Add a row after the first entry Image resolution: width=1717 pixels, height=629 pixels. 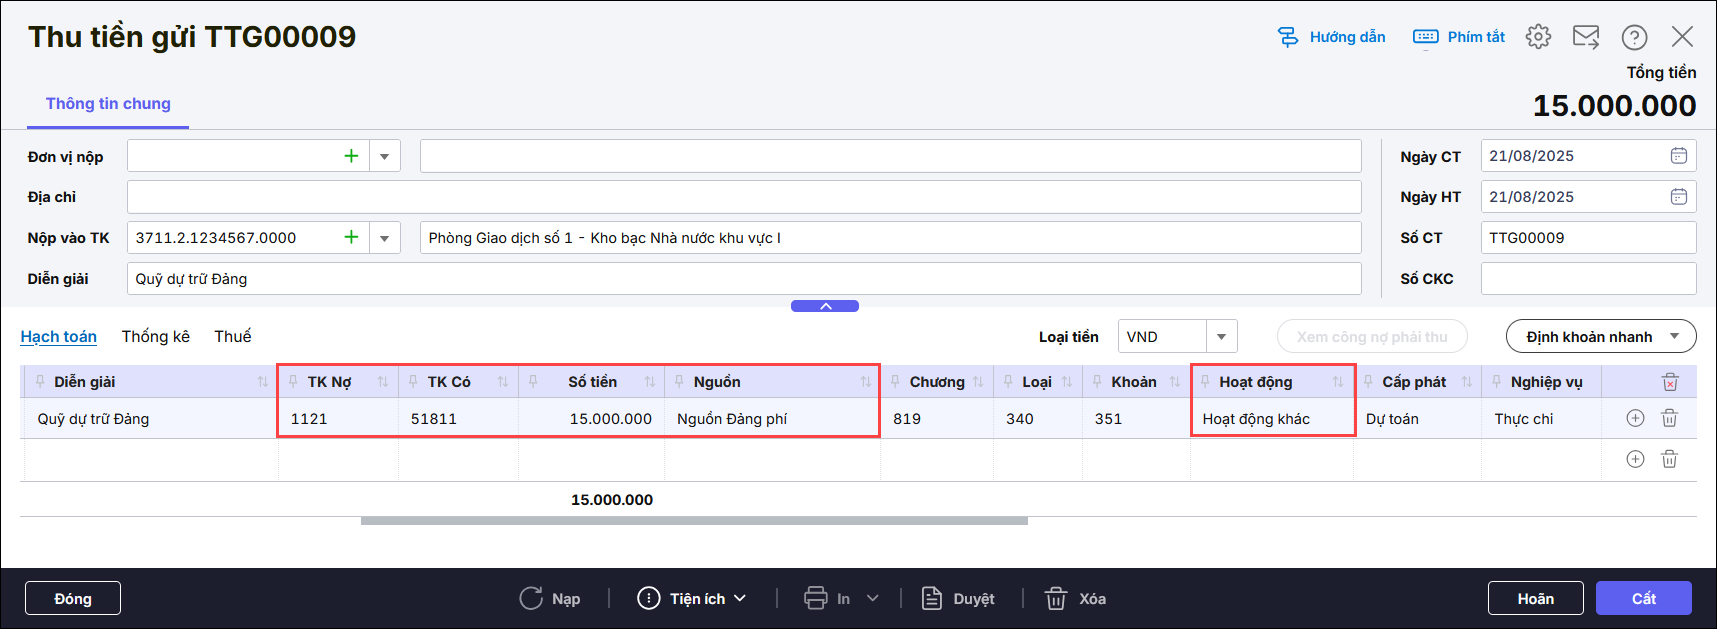[x=1635, y=418]
